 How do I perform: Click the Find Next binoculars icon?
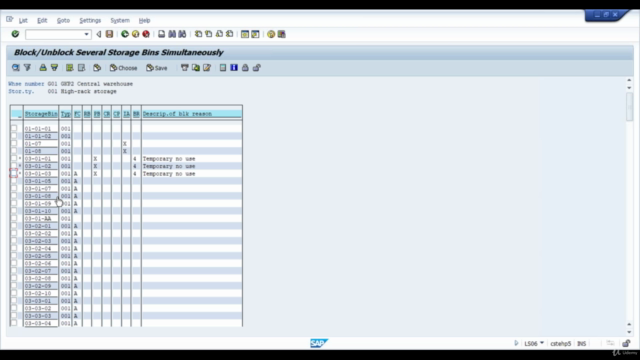(182, 34)
